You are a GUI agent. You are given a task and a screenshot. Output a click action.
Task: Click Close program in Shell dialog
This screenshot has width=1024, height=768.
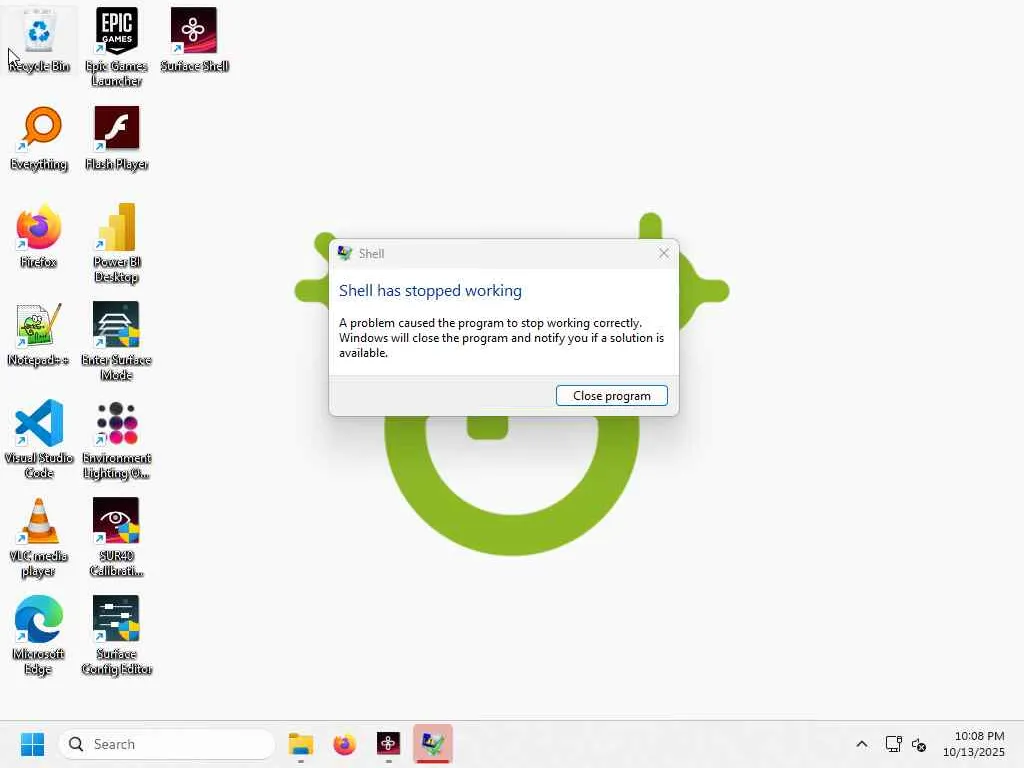coord(611,395)
